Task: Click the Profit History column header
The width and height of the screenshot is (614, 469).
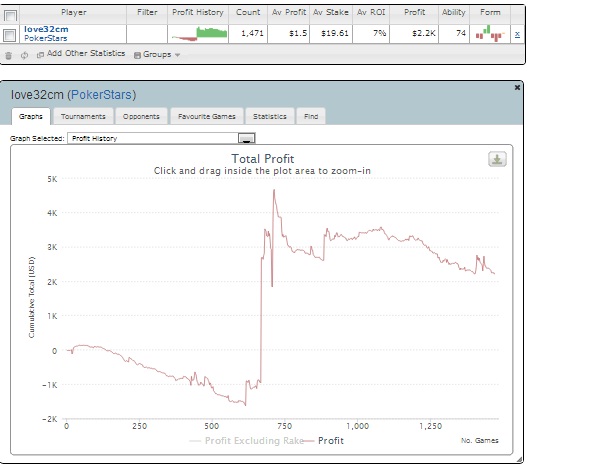Action: [x=198, y=13]
